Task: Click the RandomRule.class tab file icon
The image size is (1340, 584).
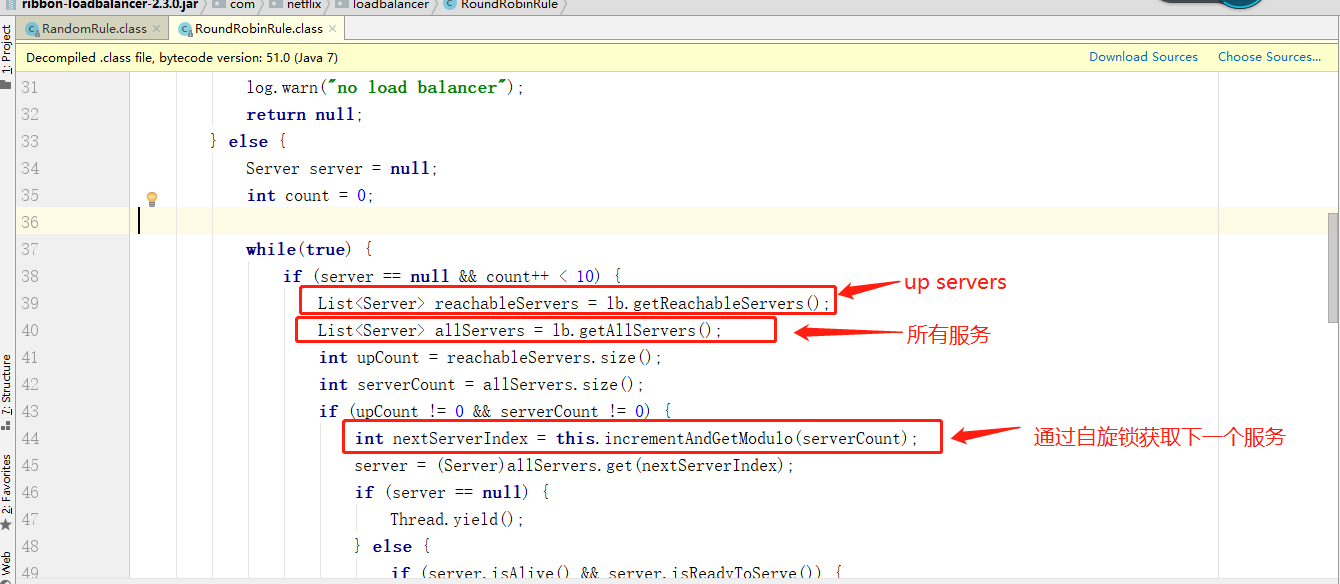Action: (x=32, y=29)
